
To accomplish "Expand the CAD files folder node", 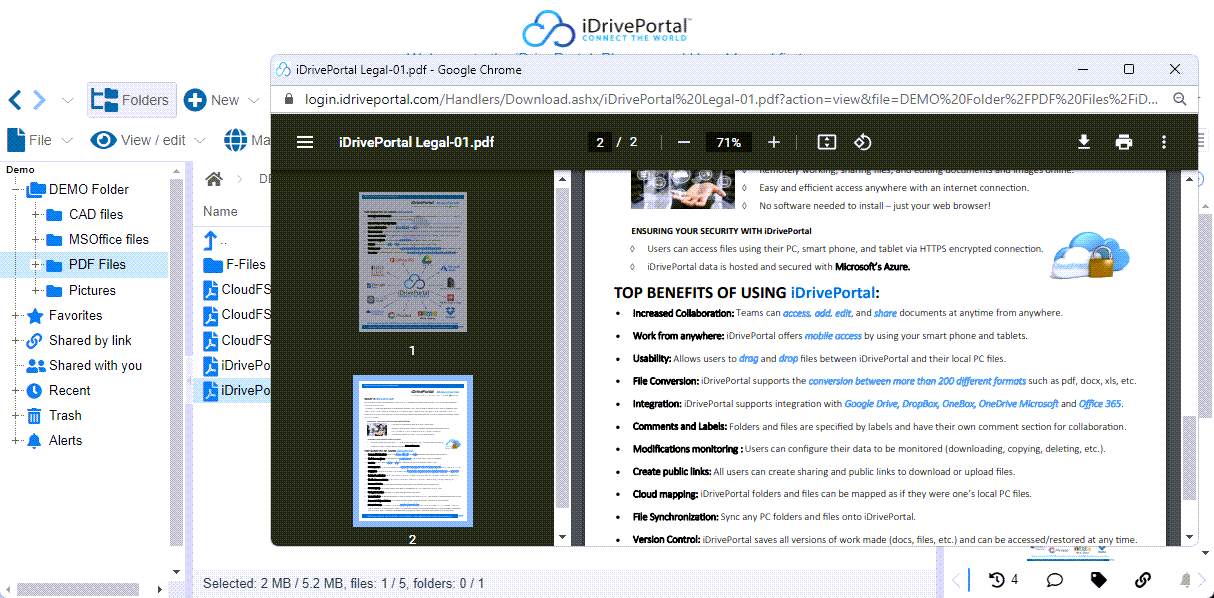I will click(x=36, y=214).
